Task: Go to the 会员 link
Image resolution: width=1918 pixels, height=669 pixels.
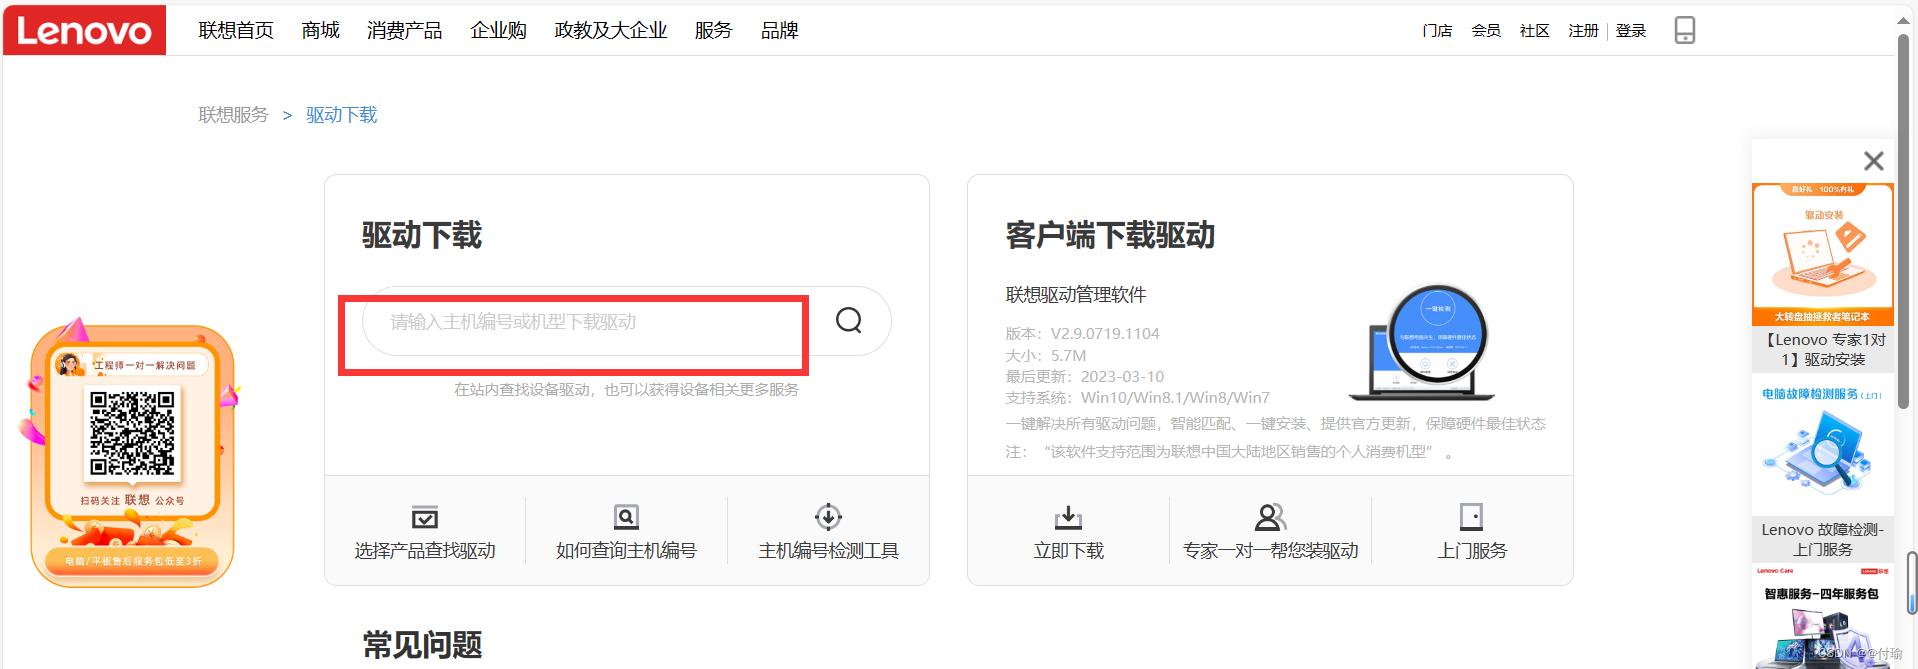Action: click(x=1486, y=31)
